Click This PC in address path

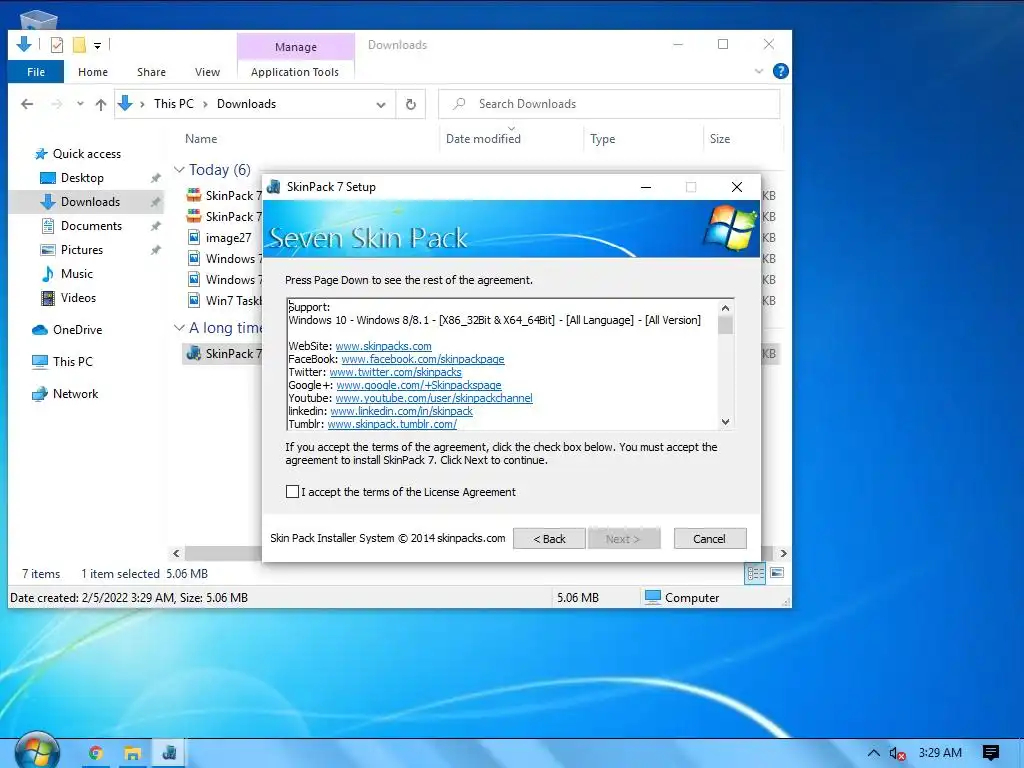(x=174, y=104)
